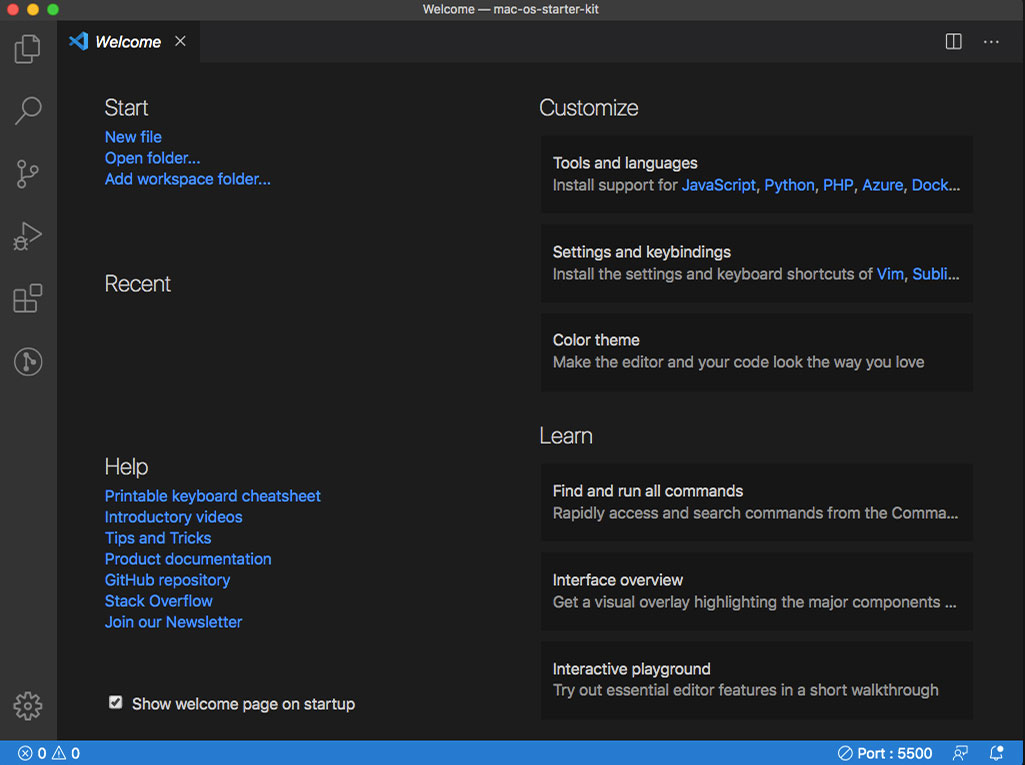Click the New file link

click(x=133, y=136)
